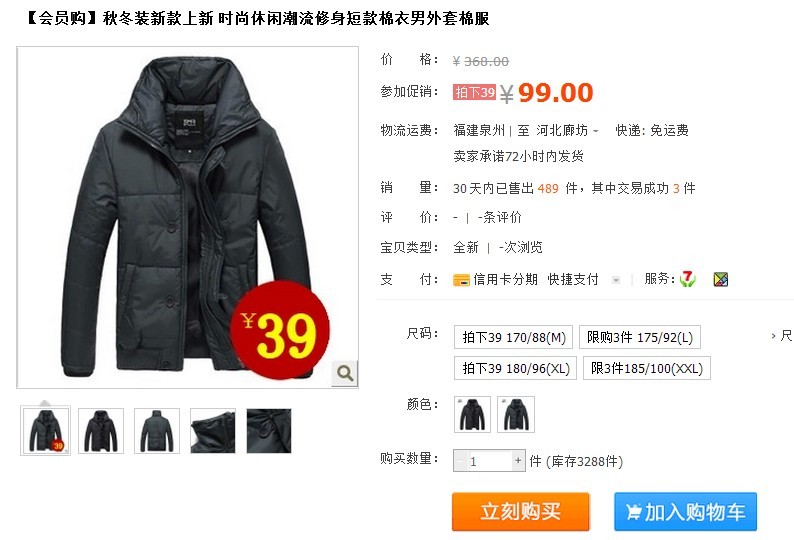Choose the first jacket color swatch

coord(472,414)
